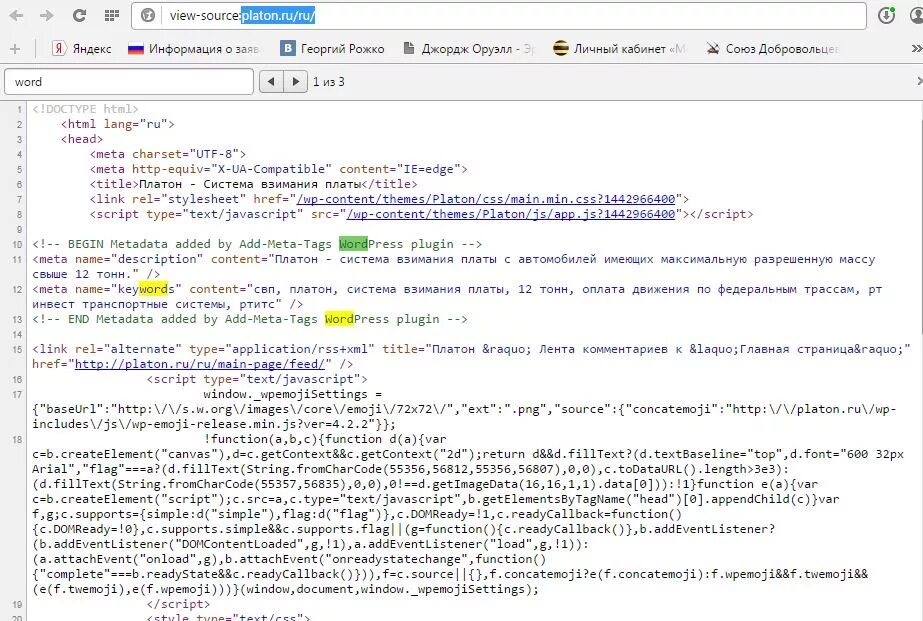This screenshot has width=923, height=621.
Task: Click highlighted Word on line 13
Action: click(339, 319)
